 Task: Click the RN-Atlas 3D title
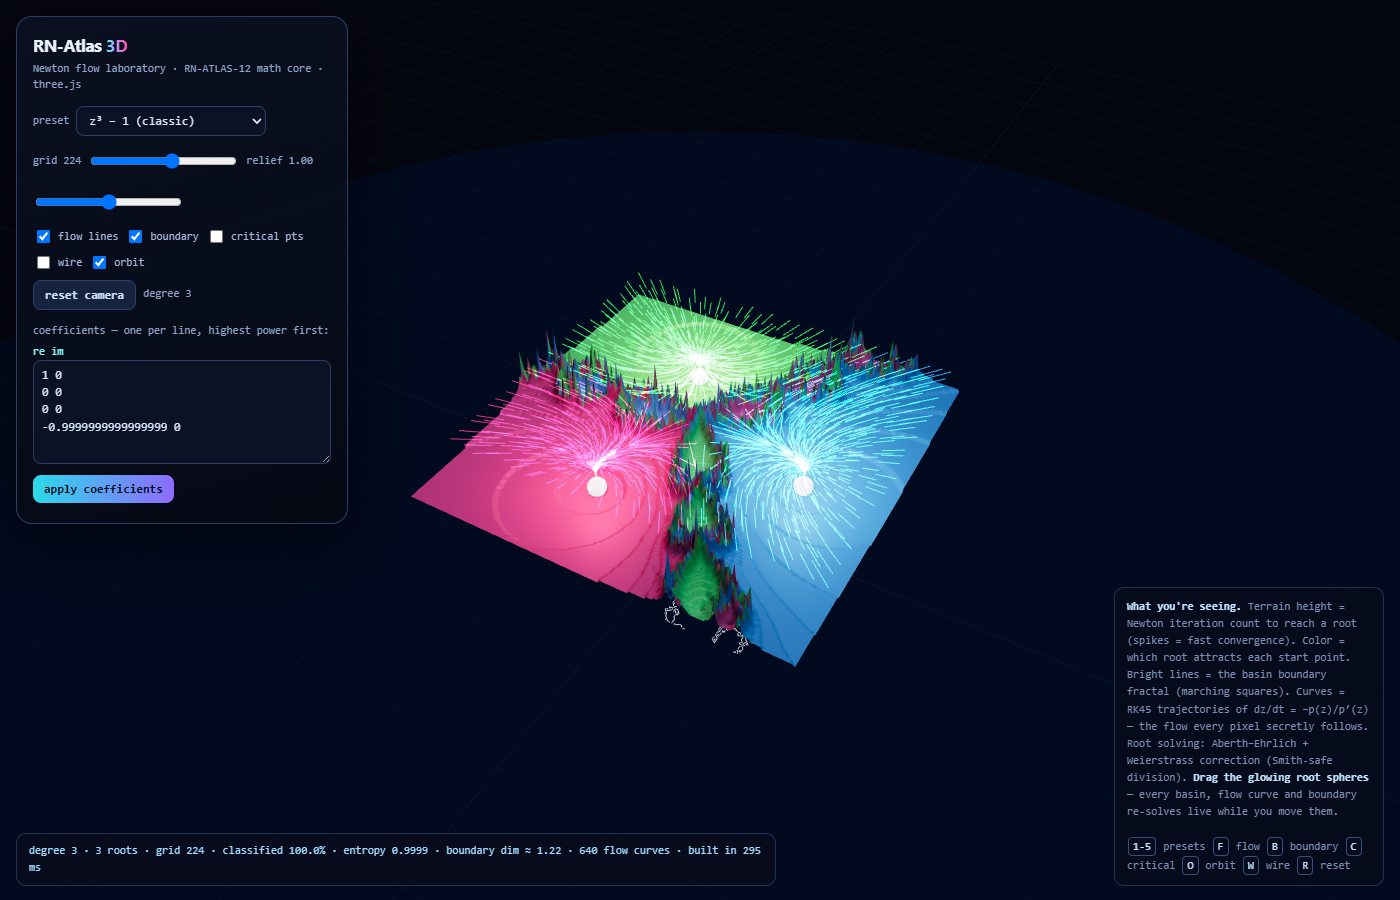pyautogui.click(x=80, y=46)
